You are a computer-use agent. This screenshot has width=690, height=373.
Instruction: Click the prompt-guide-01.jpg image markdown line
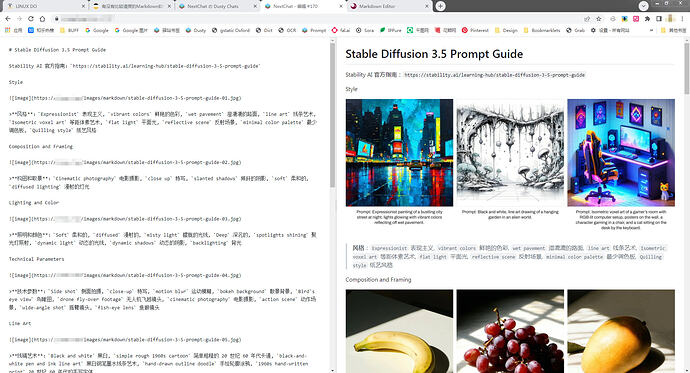click(x=125, y=98)
